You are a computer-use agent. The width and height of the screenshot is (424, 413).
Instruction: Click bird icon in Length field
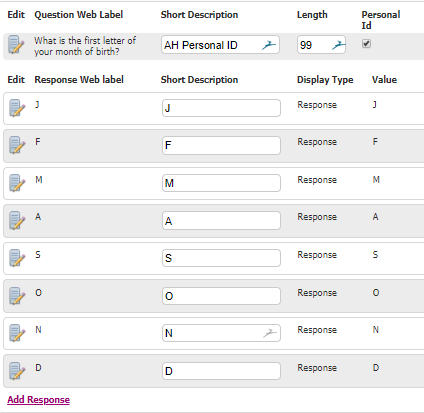pyautogui.click(x=338, y=45)
